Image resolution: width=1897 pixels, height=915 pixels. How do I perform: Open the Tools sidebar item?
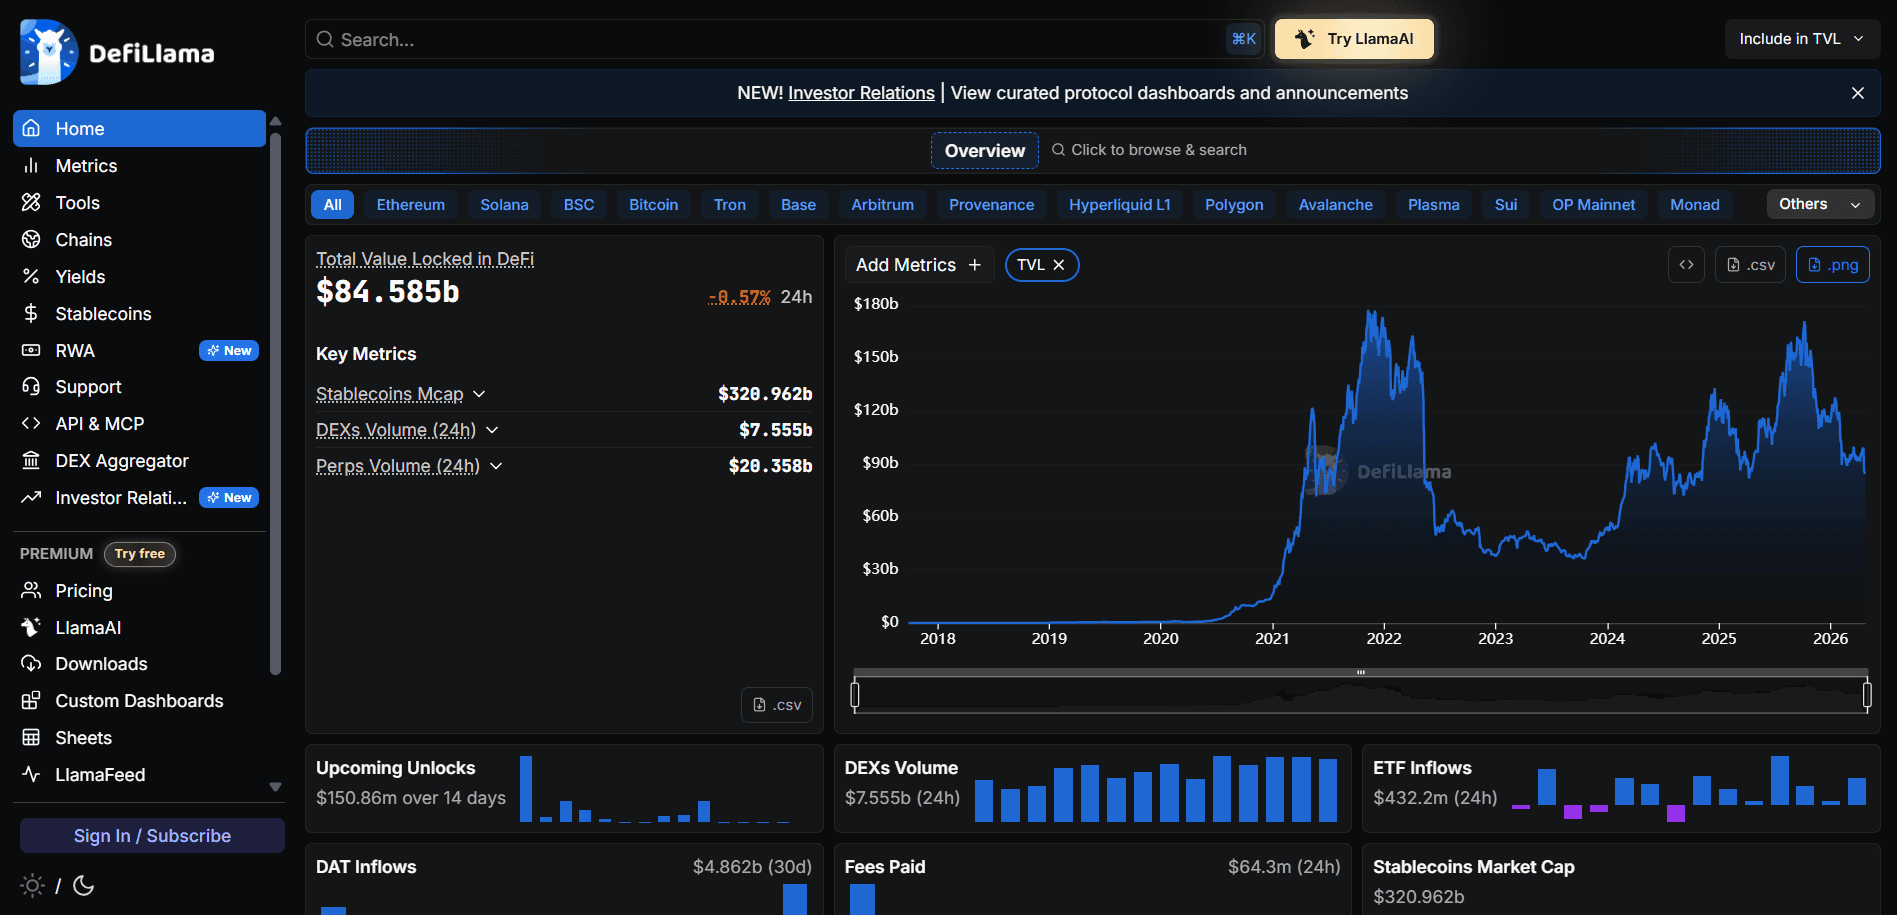(x=139, y=203)
